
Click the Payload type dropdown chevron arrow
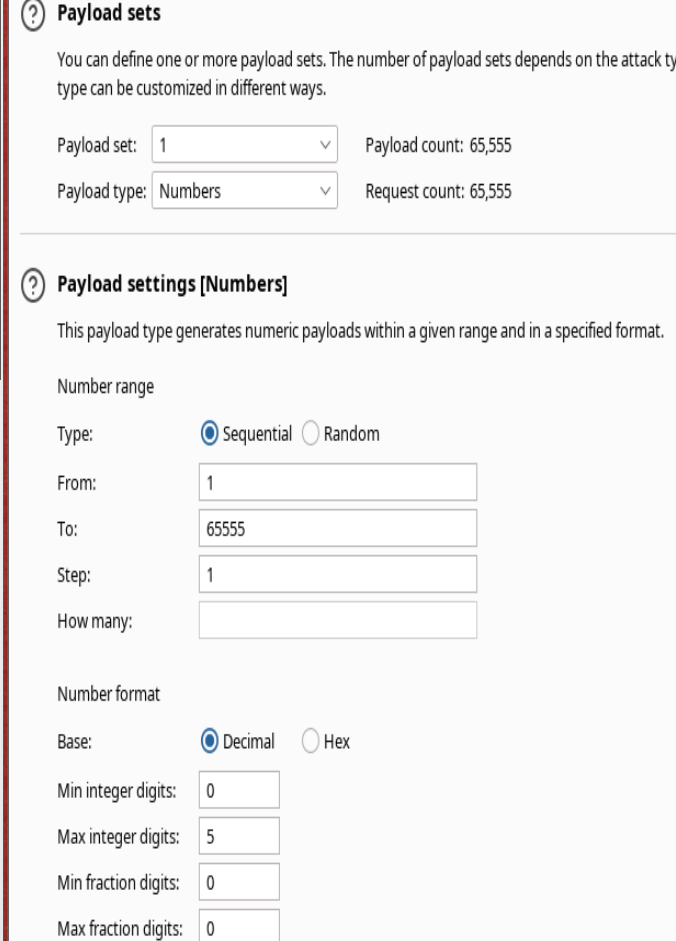tap(322, 188)
